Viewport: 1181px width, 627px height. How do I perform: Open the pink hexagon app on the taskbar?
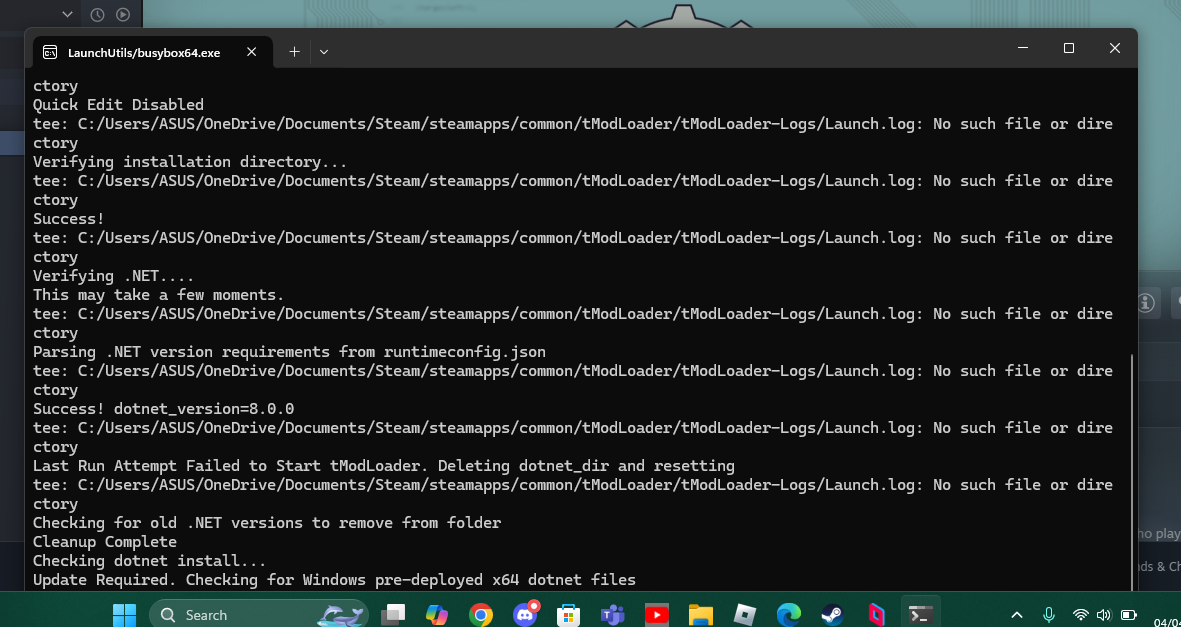[x=876, y=614]
